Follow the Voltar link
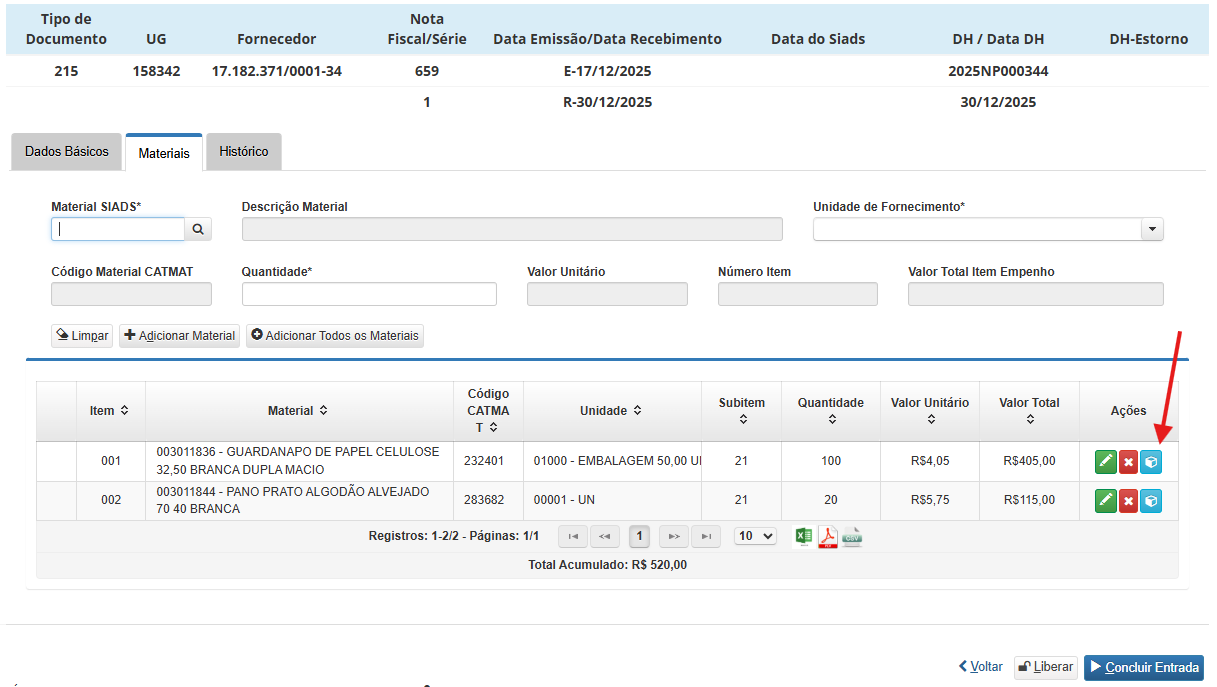The image size is (1217, 687). 980,667
